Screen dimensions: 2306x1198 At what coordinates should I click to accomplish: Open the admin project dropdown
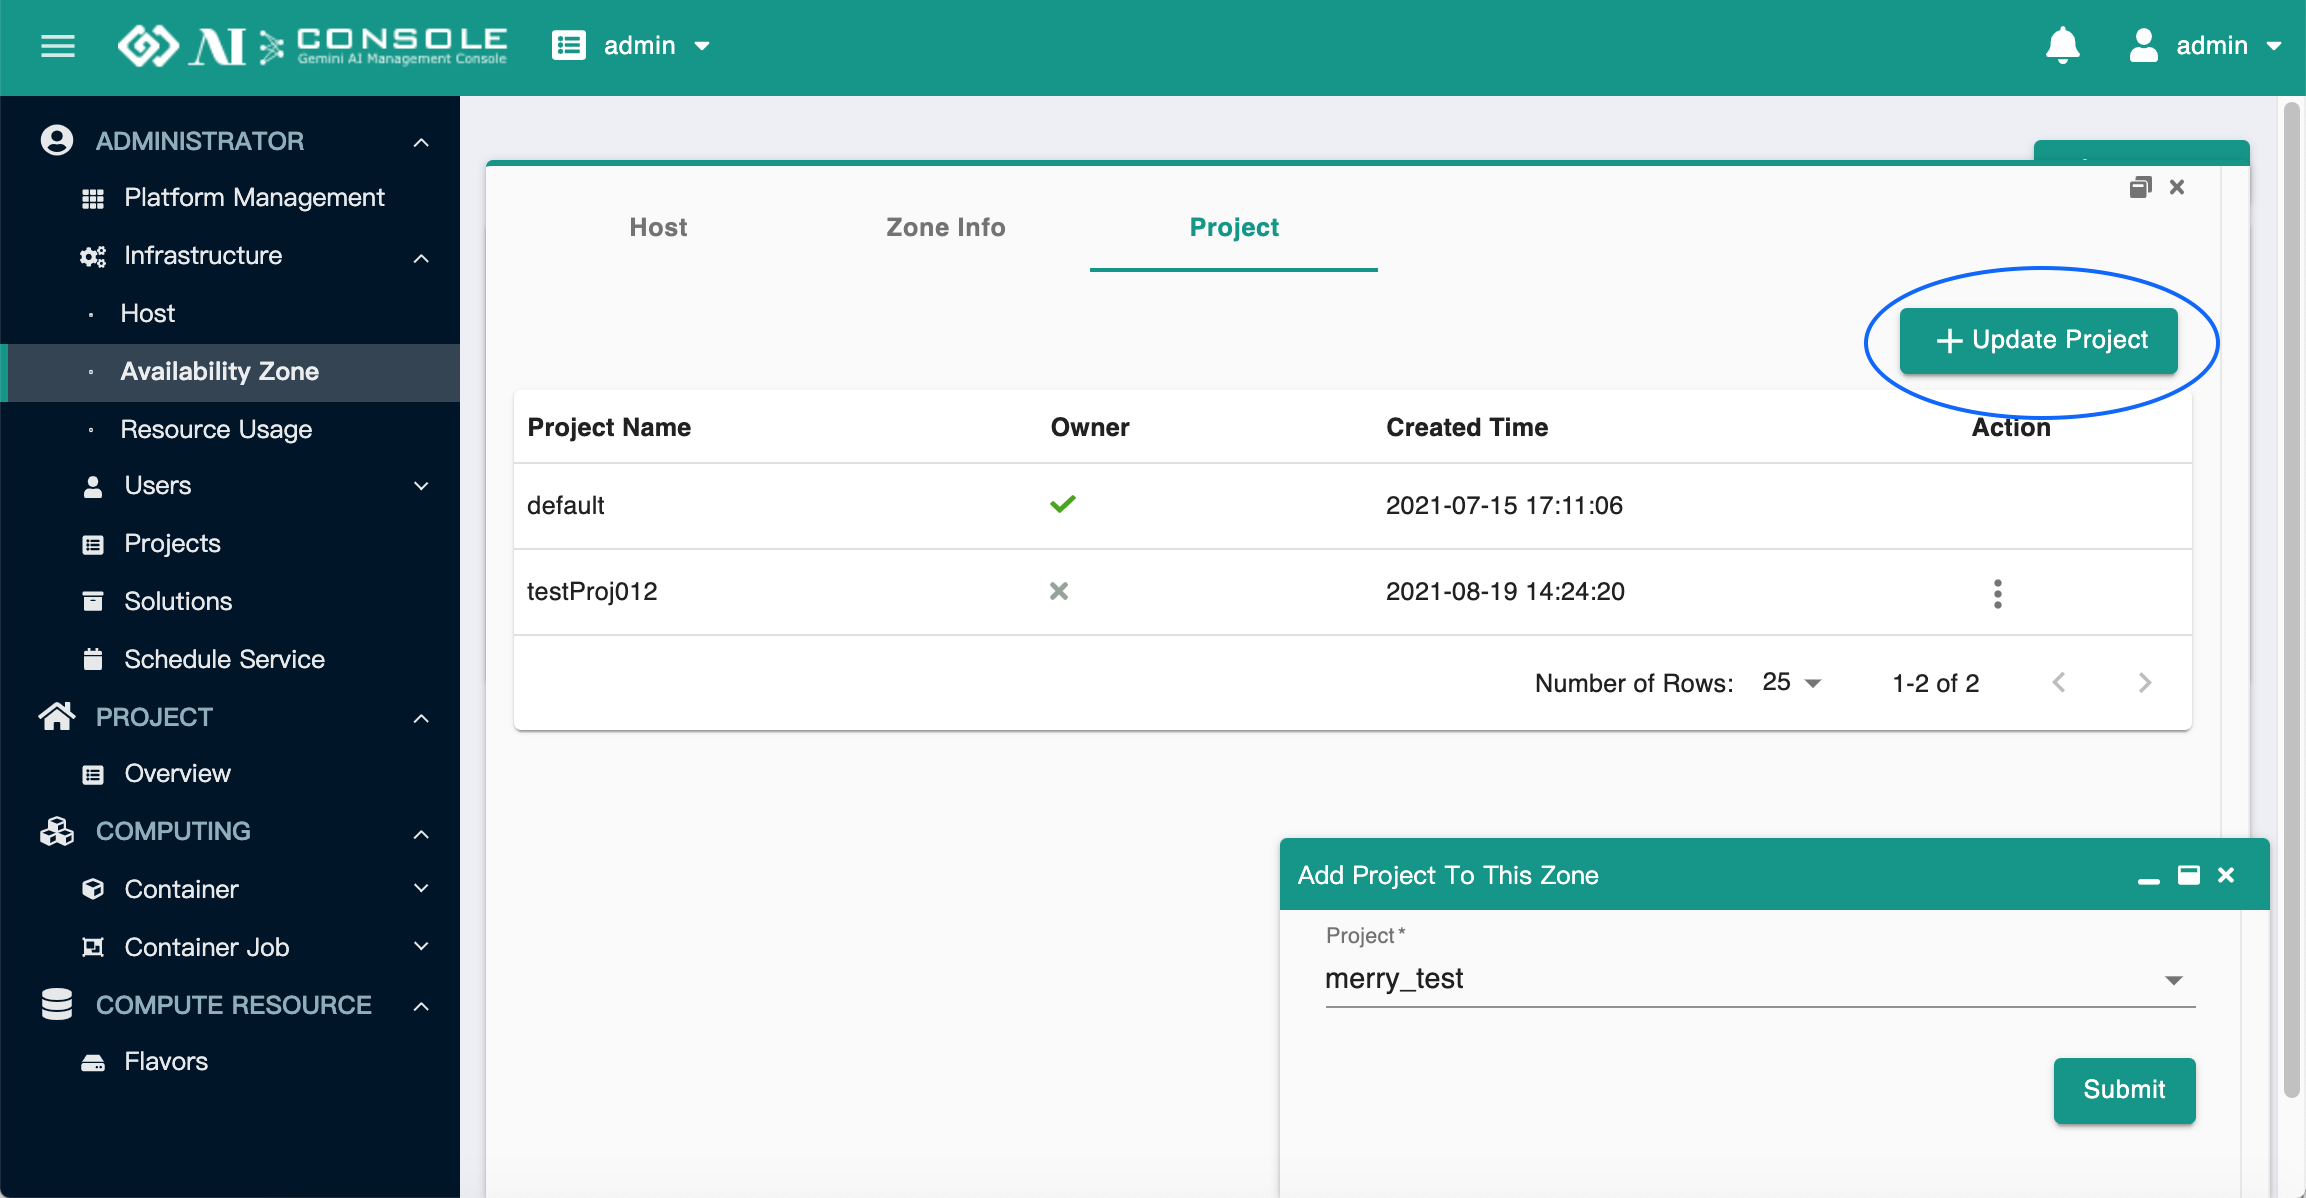click(x=656, y=46)
